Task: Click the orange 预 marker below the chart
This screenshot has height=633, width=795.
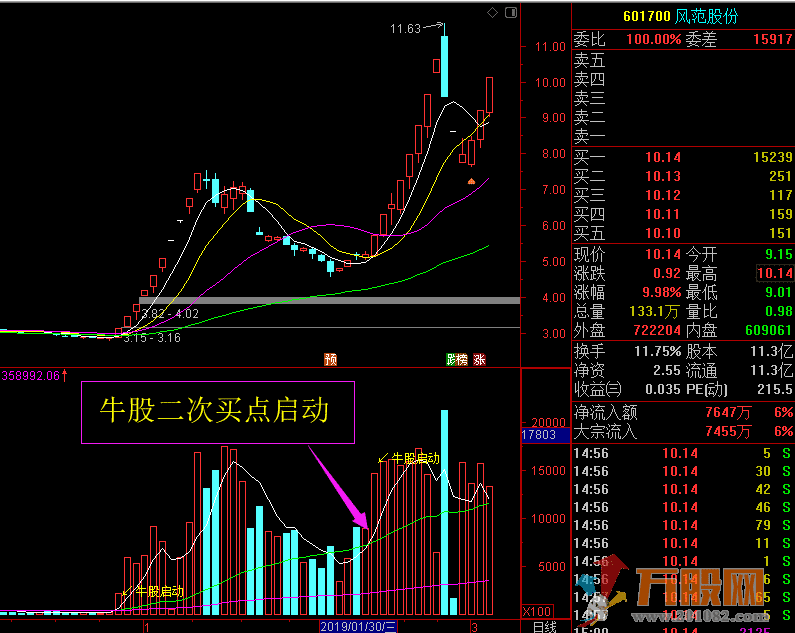Action: click(331, 360)
